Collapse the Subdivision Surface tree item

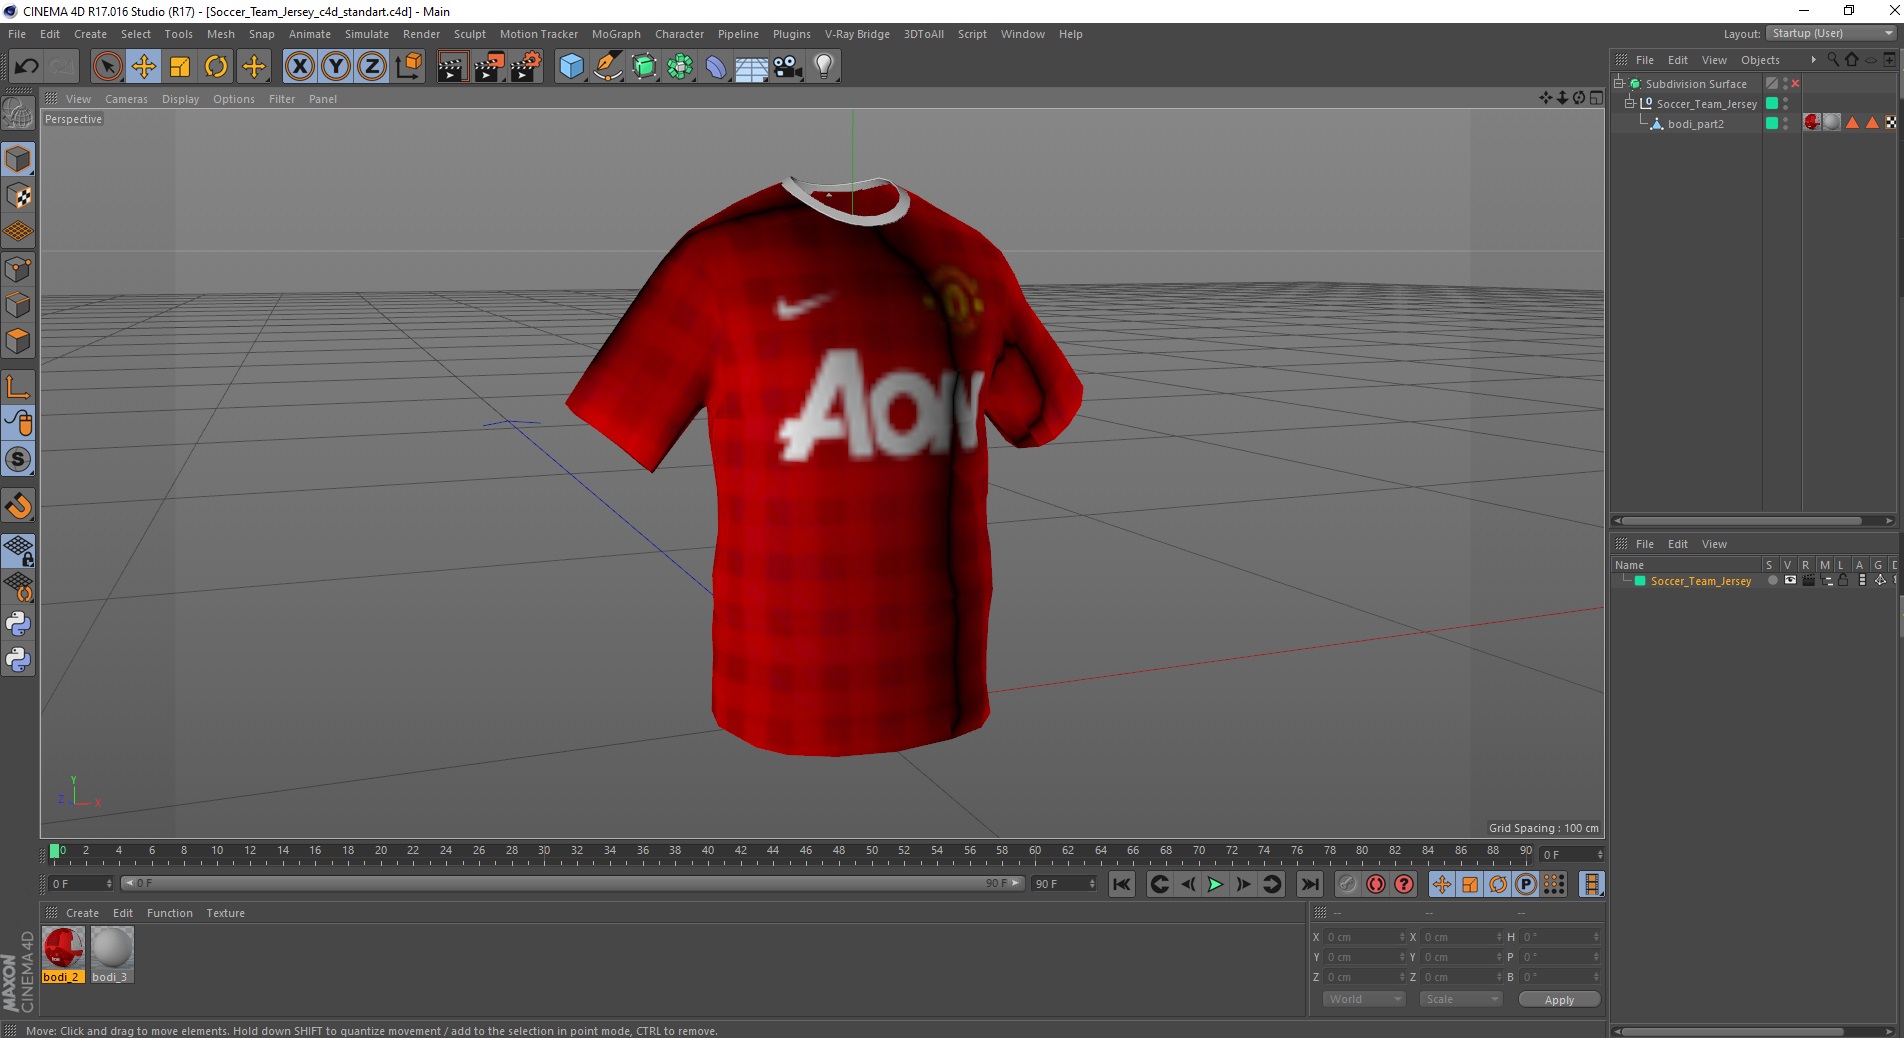coord(1619,83)
